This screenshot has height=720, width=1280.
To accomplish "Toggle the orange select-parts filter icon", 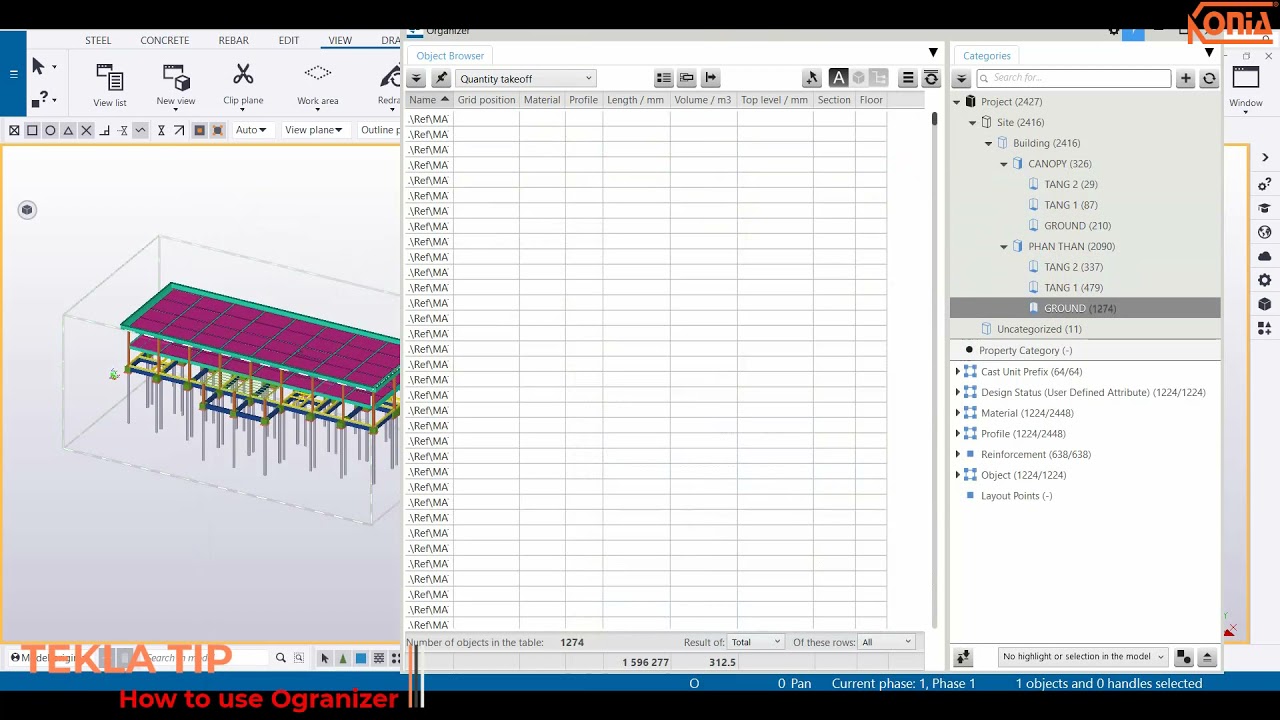I will point(199,130).
